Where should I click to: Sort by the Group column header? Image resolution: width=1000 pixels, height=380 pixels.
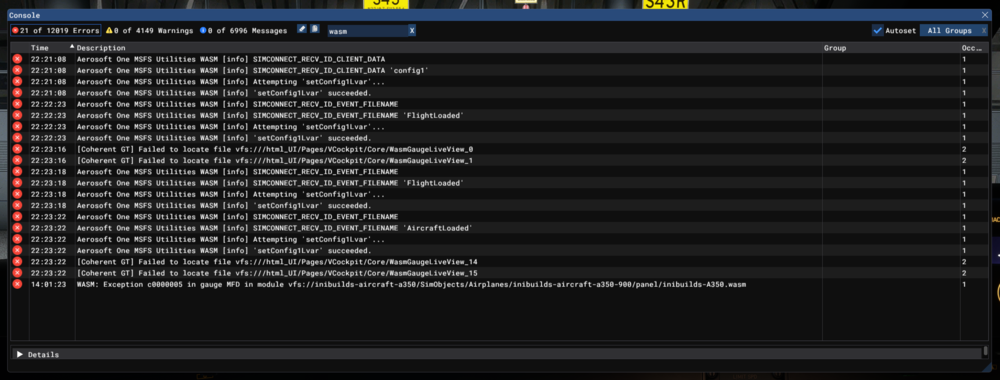[835, 48]
